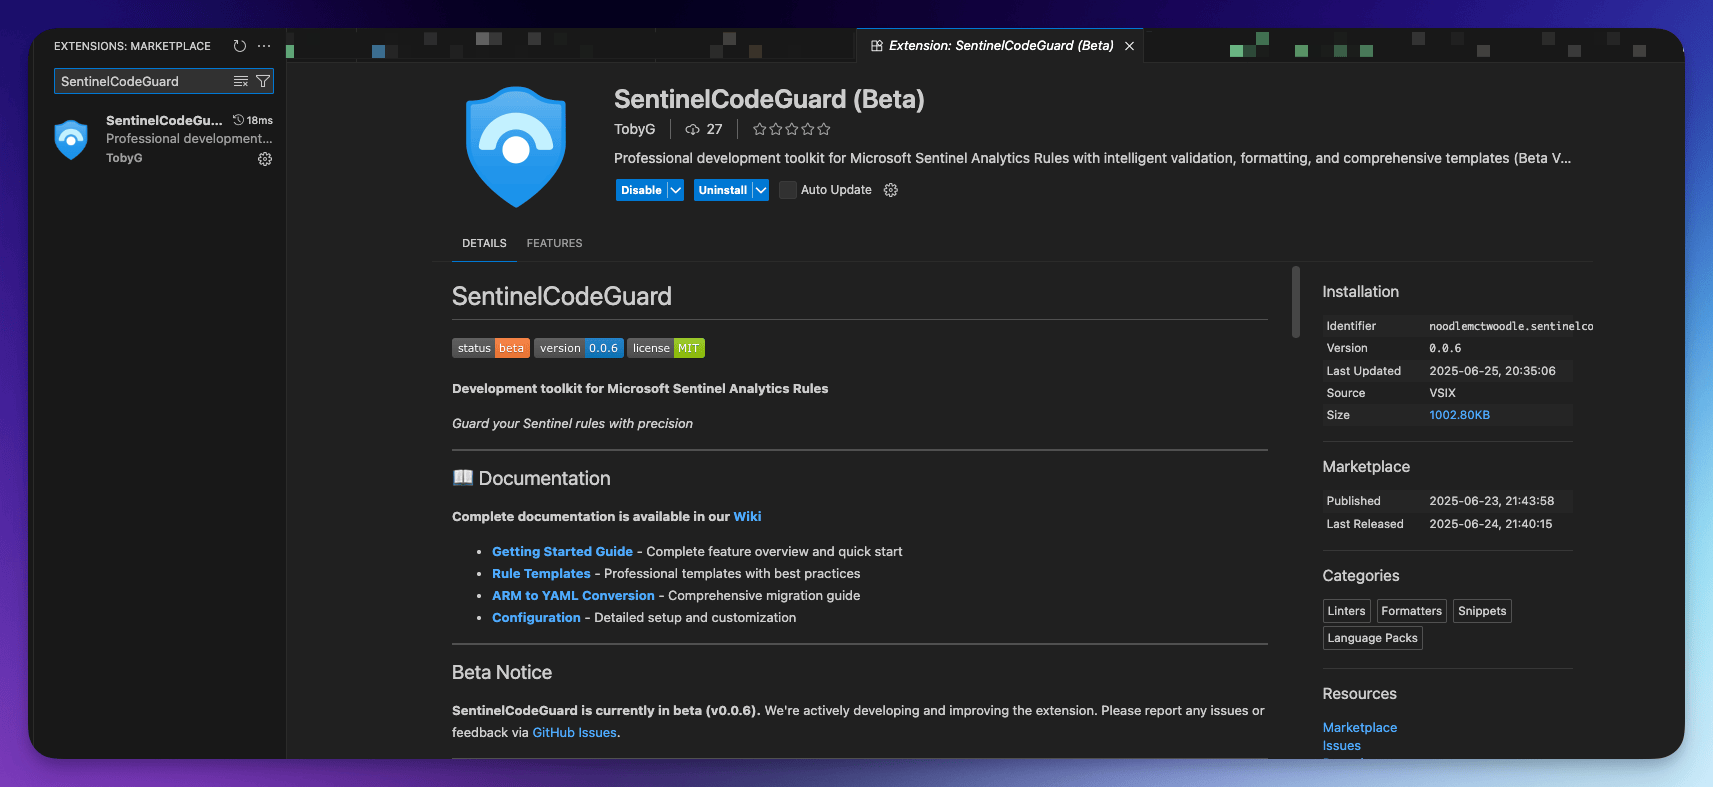The width and height of the screenshot is (1713, 787).
Task: Select the Linters category
Action: [x=1346, y=611]
